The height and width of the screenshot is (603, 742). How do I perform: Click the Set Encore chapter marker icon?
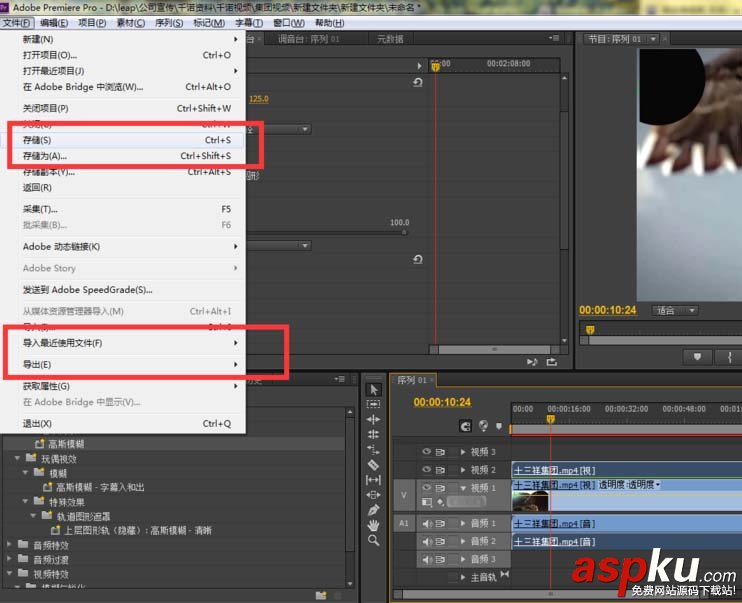tap(483, 426)
